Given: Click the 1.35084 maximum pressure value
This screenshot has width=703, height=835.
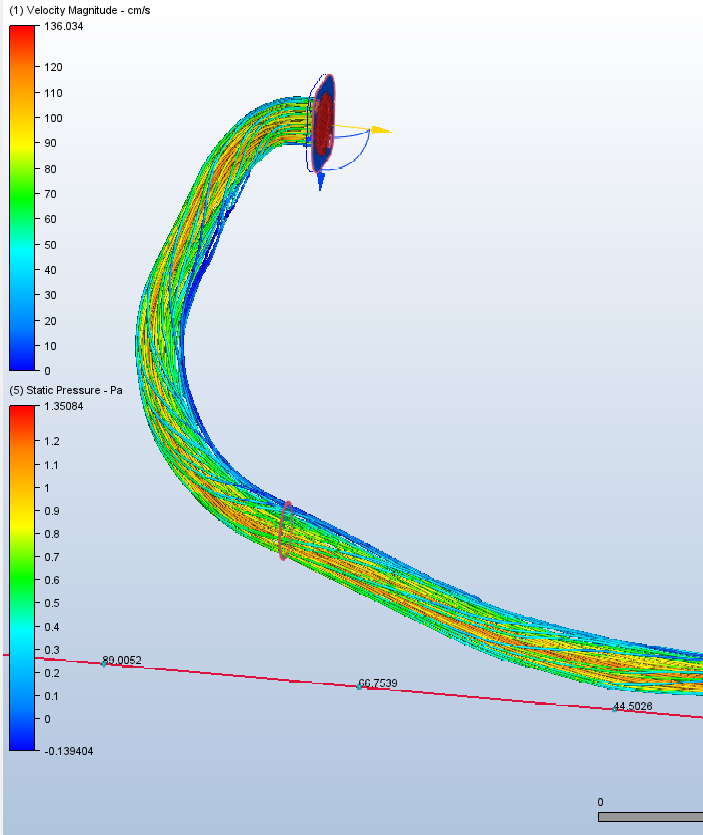Looking at the screenshot, I should pos(64,406).
